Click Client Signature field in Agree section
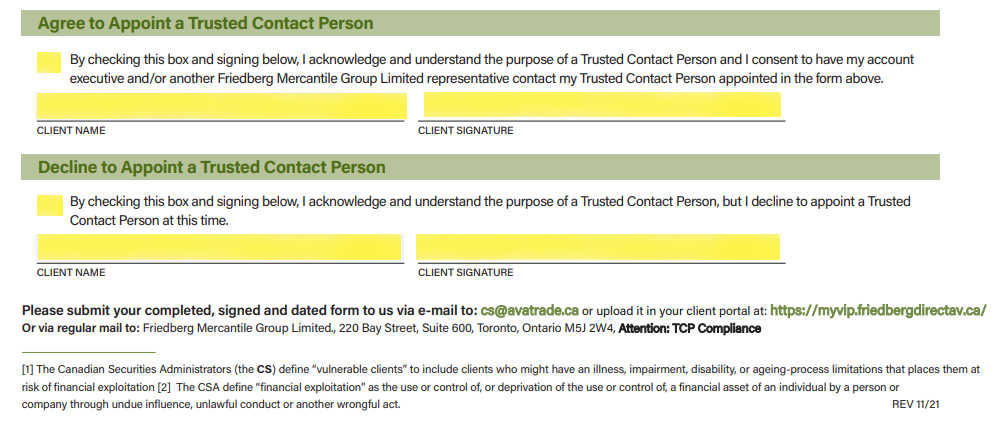This screenshot has height=447, width=996. (x=602, y=105)
